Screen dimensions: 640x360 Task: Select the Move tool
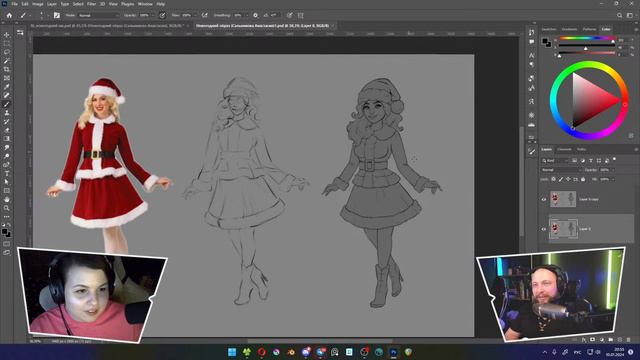[x=7, y=35]
